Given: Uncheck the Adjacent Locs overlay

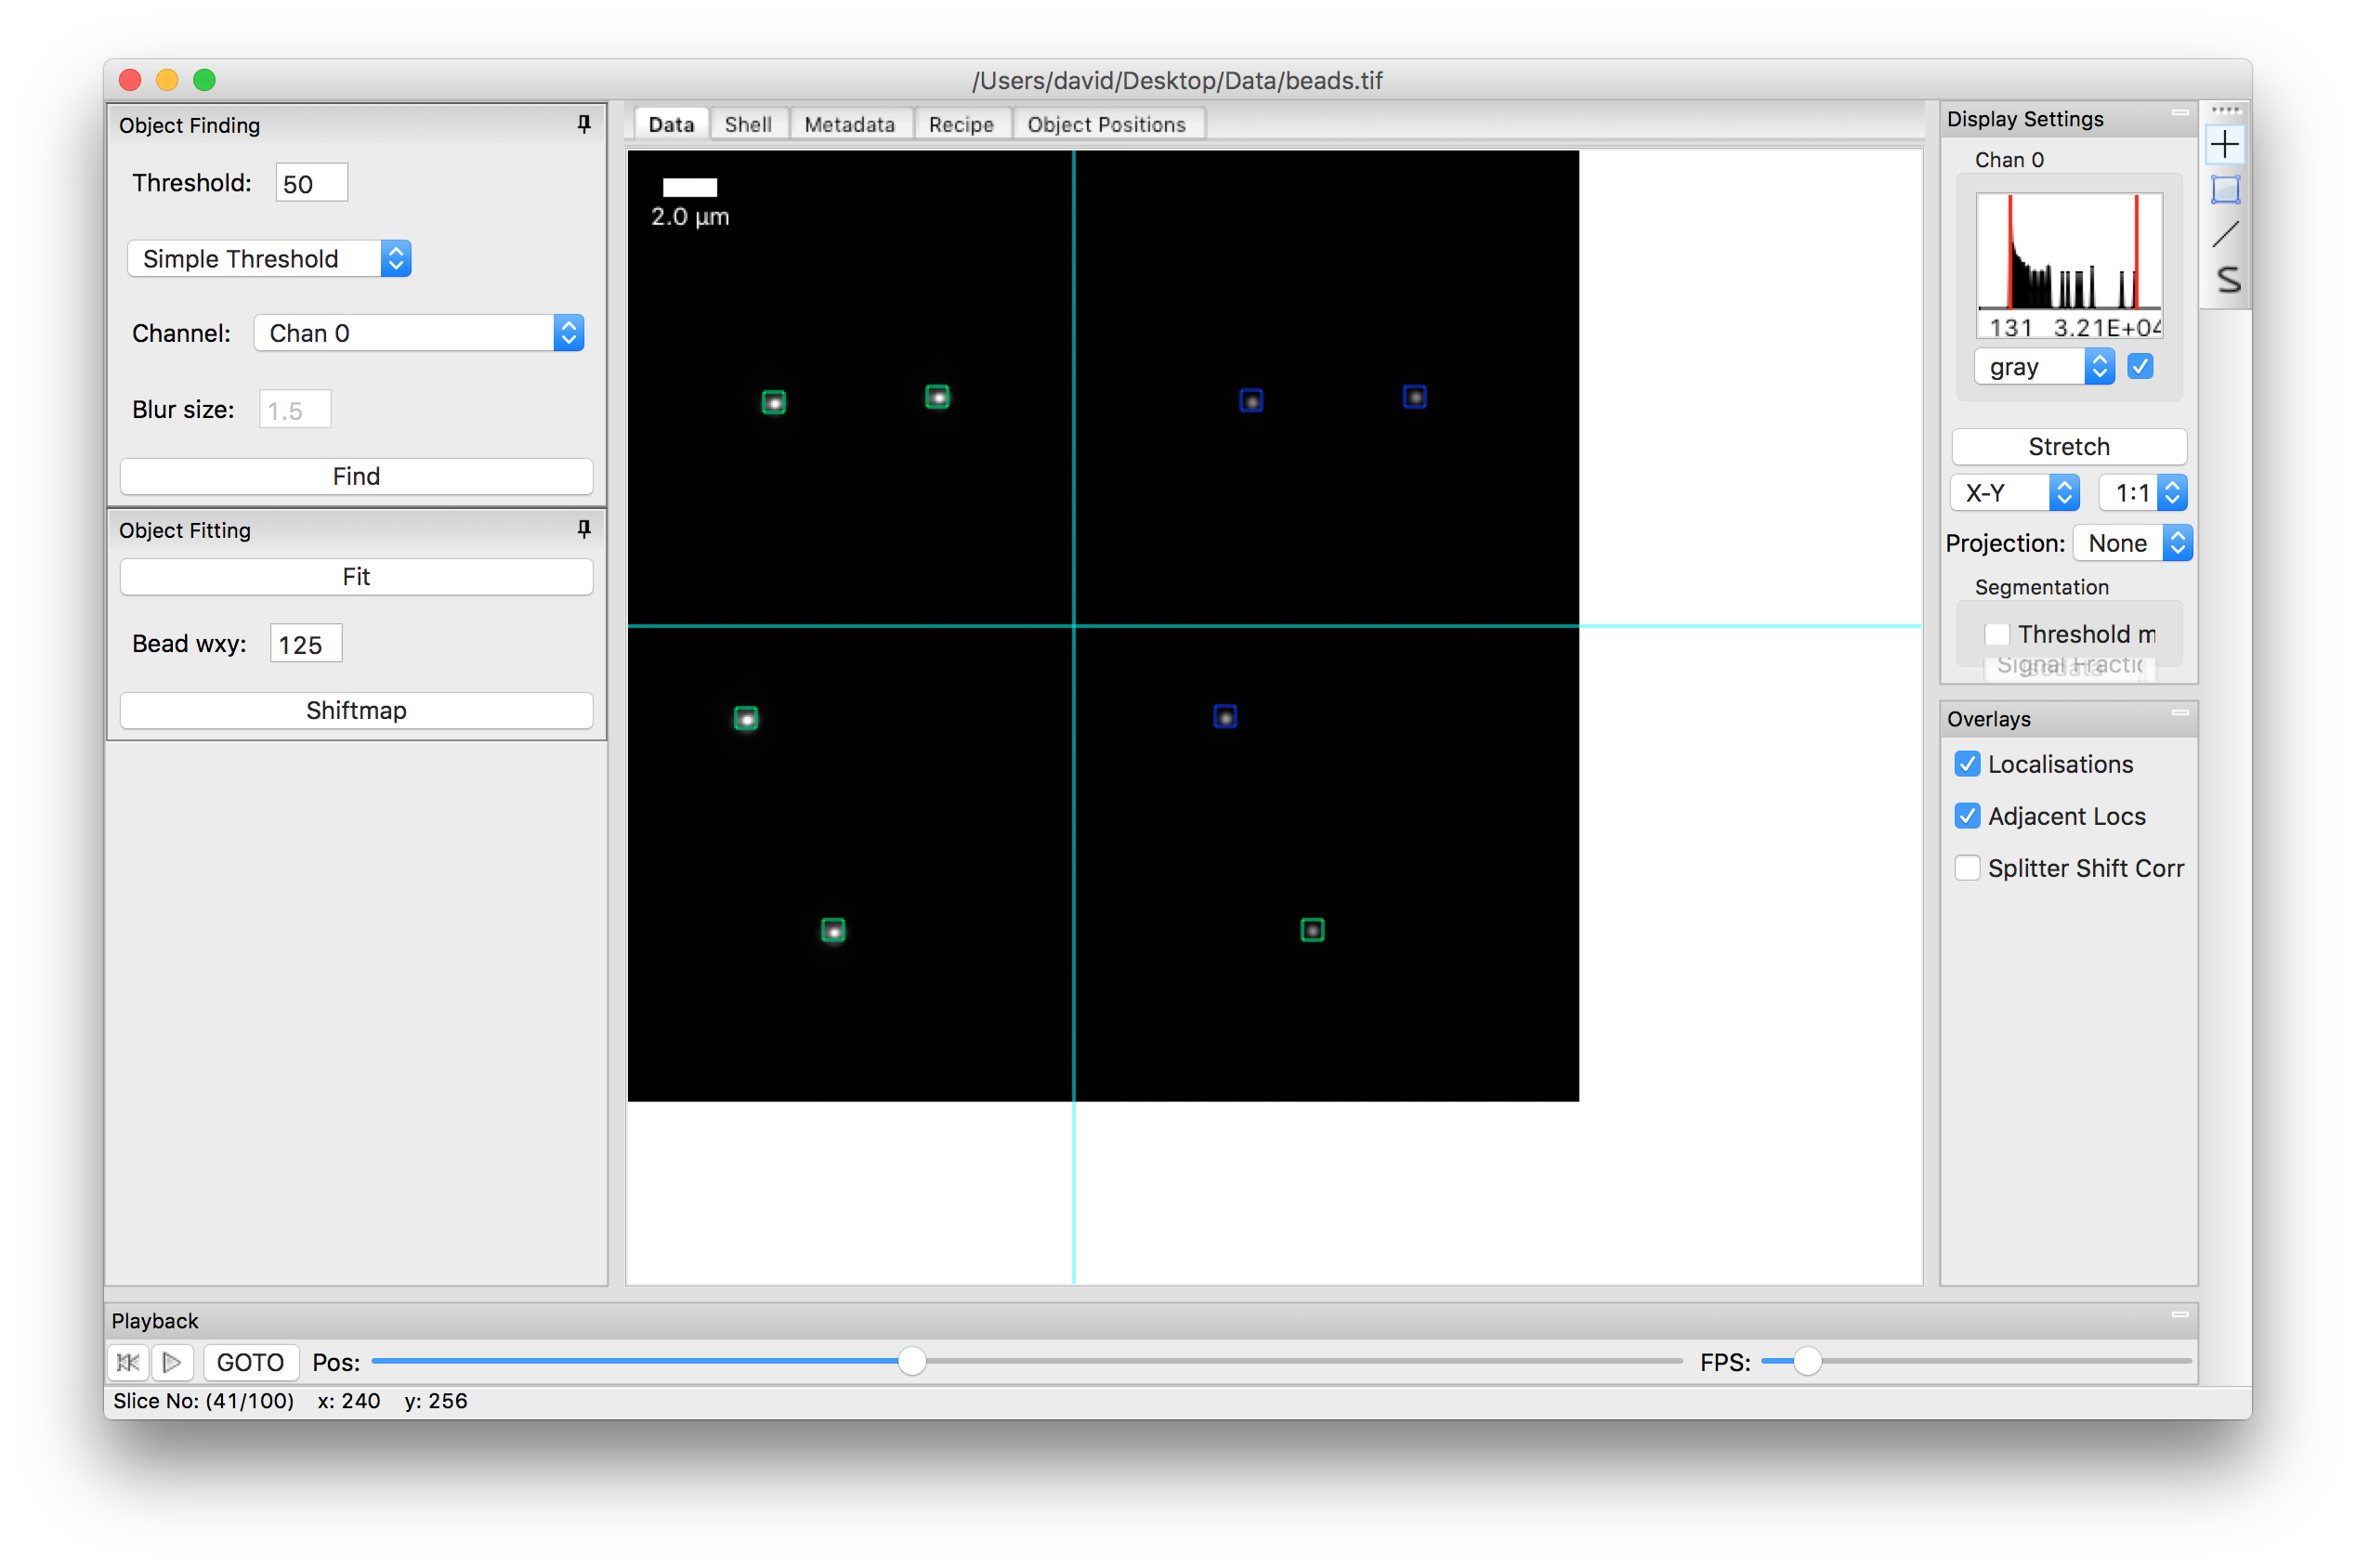Looking at the screenshot, I should (1967, 816).
